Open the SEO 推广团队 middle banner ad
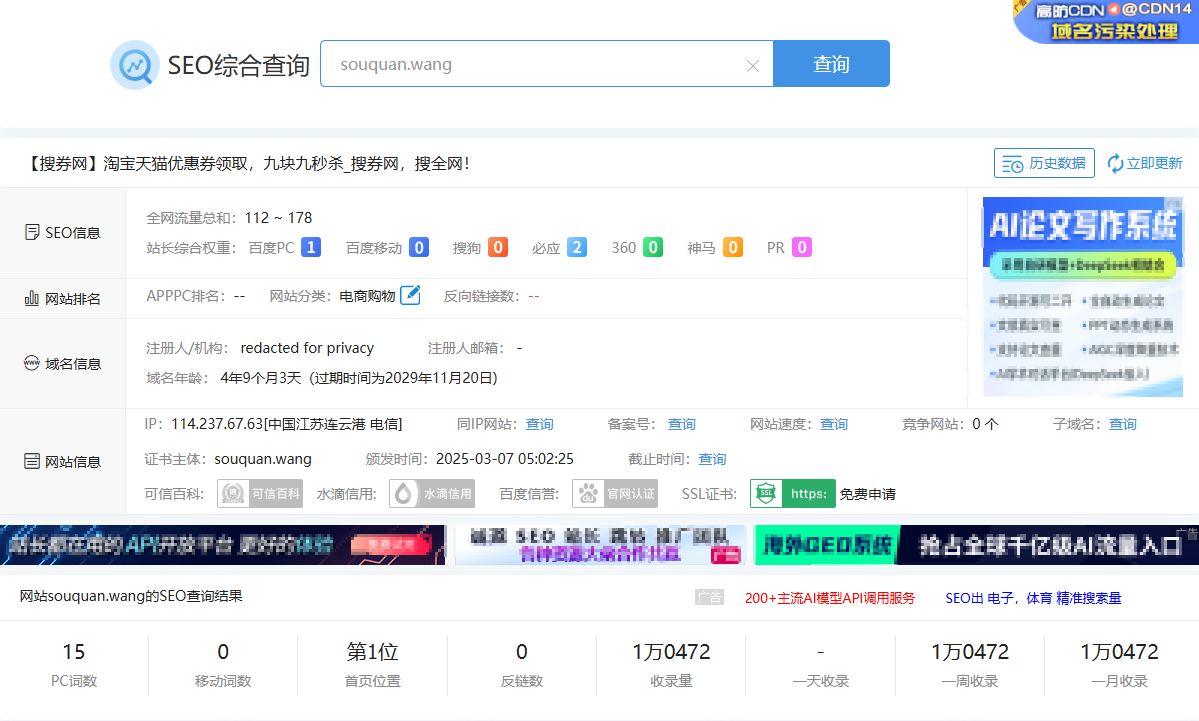Viewport: 1199px width, 721px height. coord(600,545)
